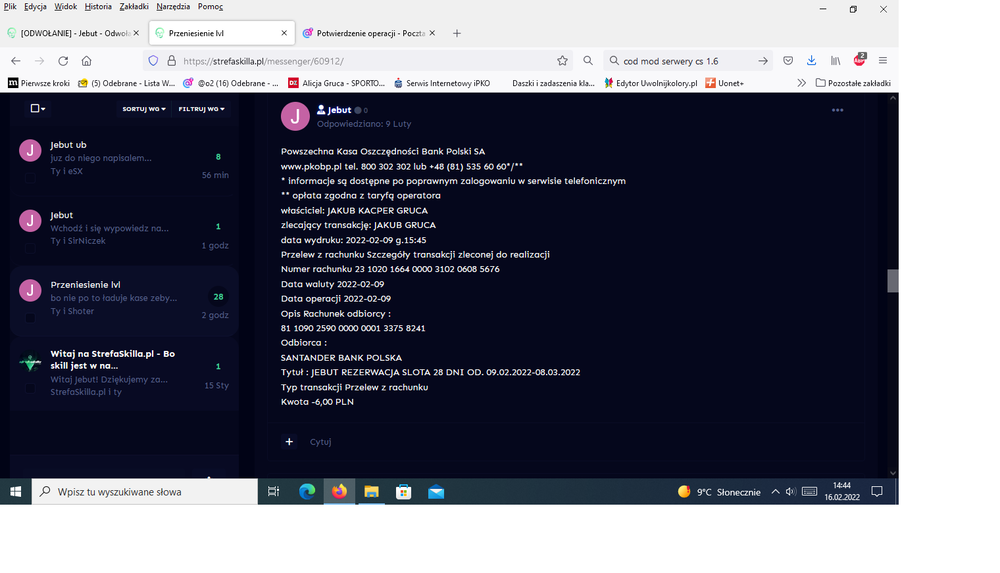
Task: Open the Narzędzia menu
Action: [x=173, y=6]
